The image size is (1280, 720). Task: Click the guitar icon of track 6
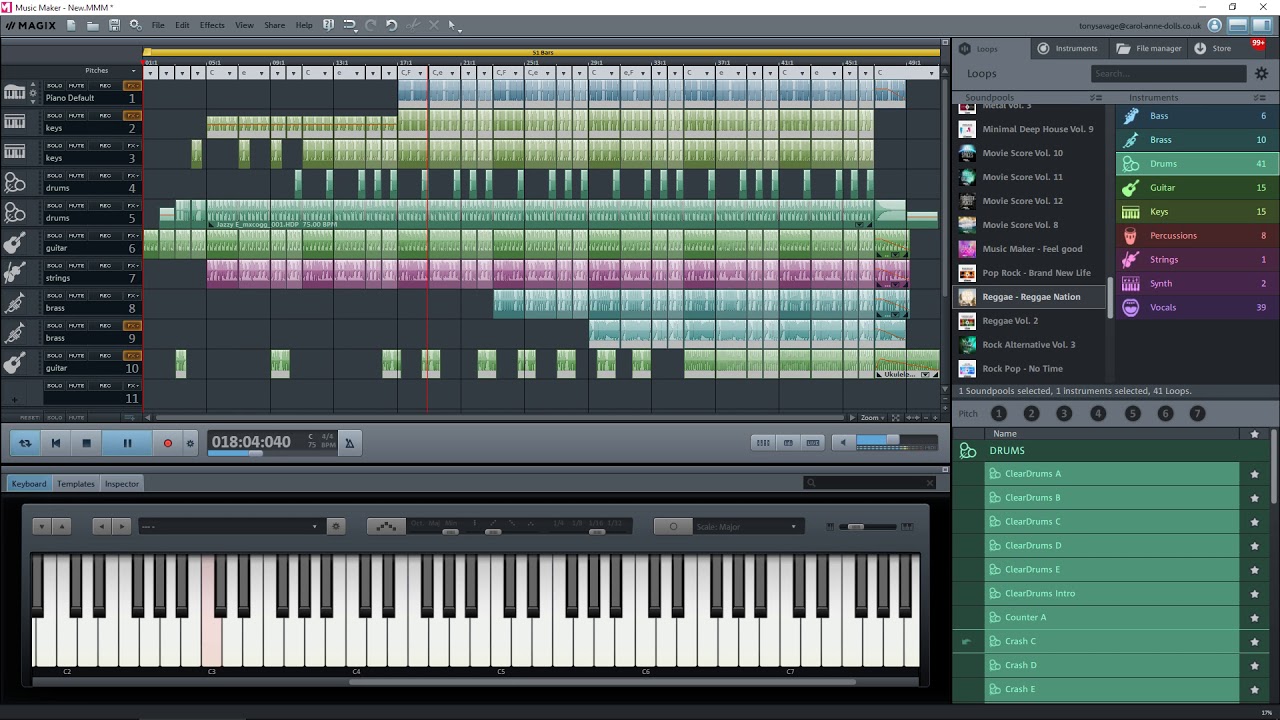pos(15,243)
